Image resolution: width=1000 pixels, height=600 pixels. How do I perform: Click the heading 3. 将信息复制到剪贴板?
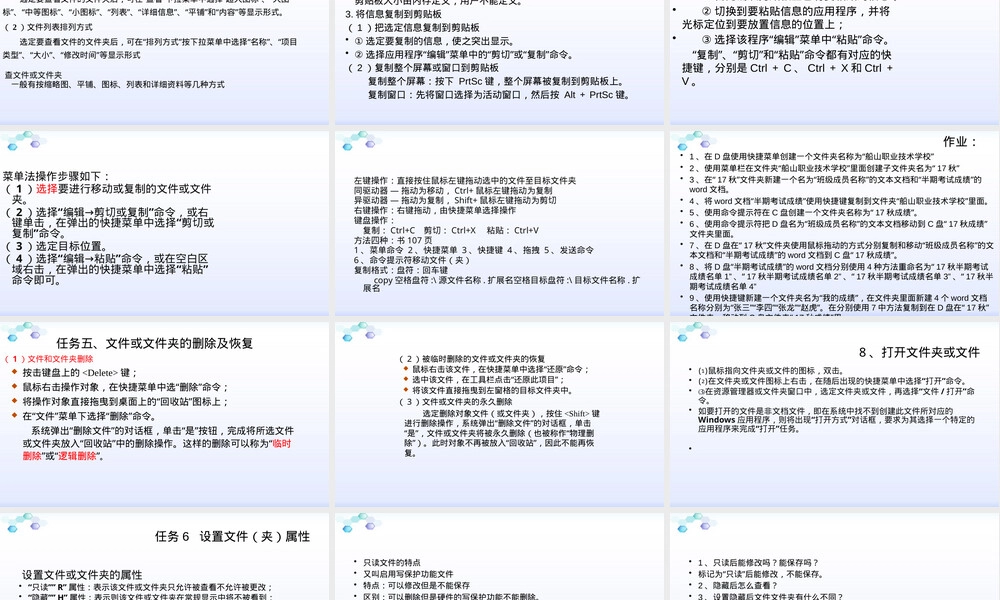pos(393,14)
